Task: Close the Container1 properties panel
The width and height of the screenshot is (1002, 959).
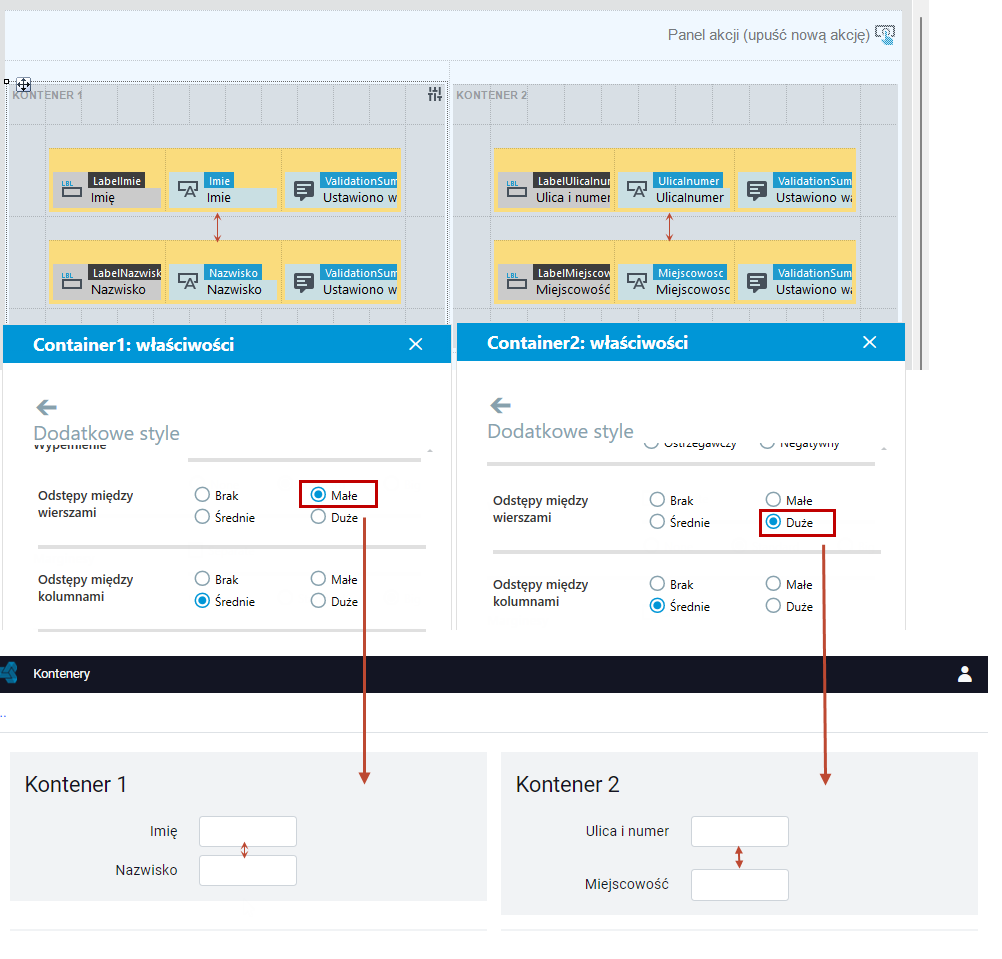Action: (415, 344)
